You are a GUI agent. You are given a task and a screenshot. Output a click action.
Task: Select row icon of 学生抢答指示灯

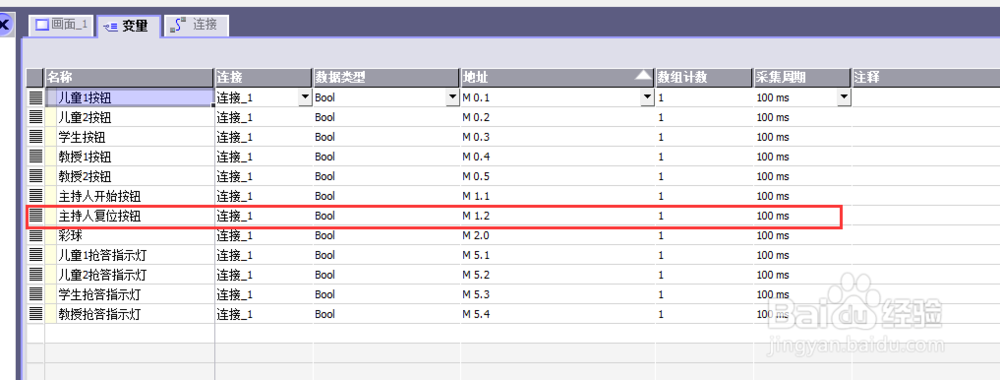click(36, 295)
